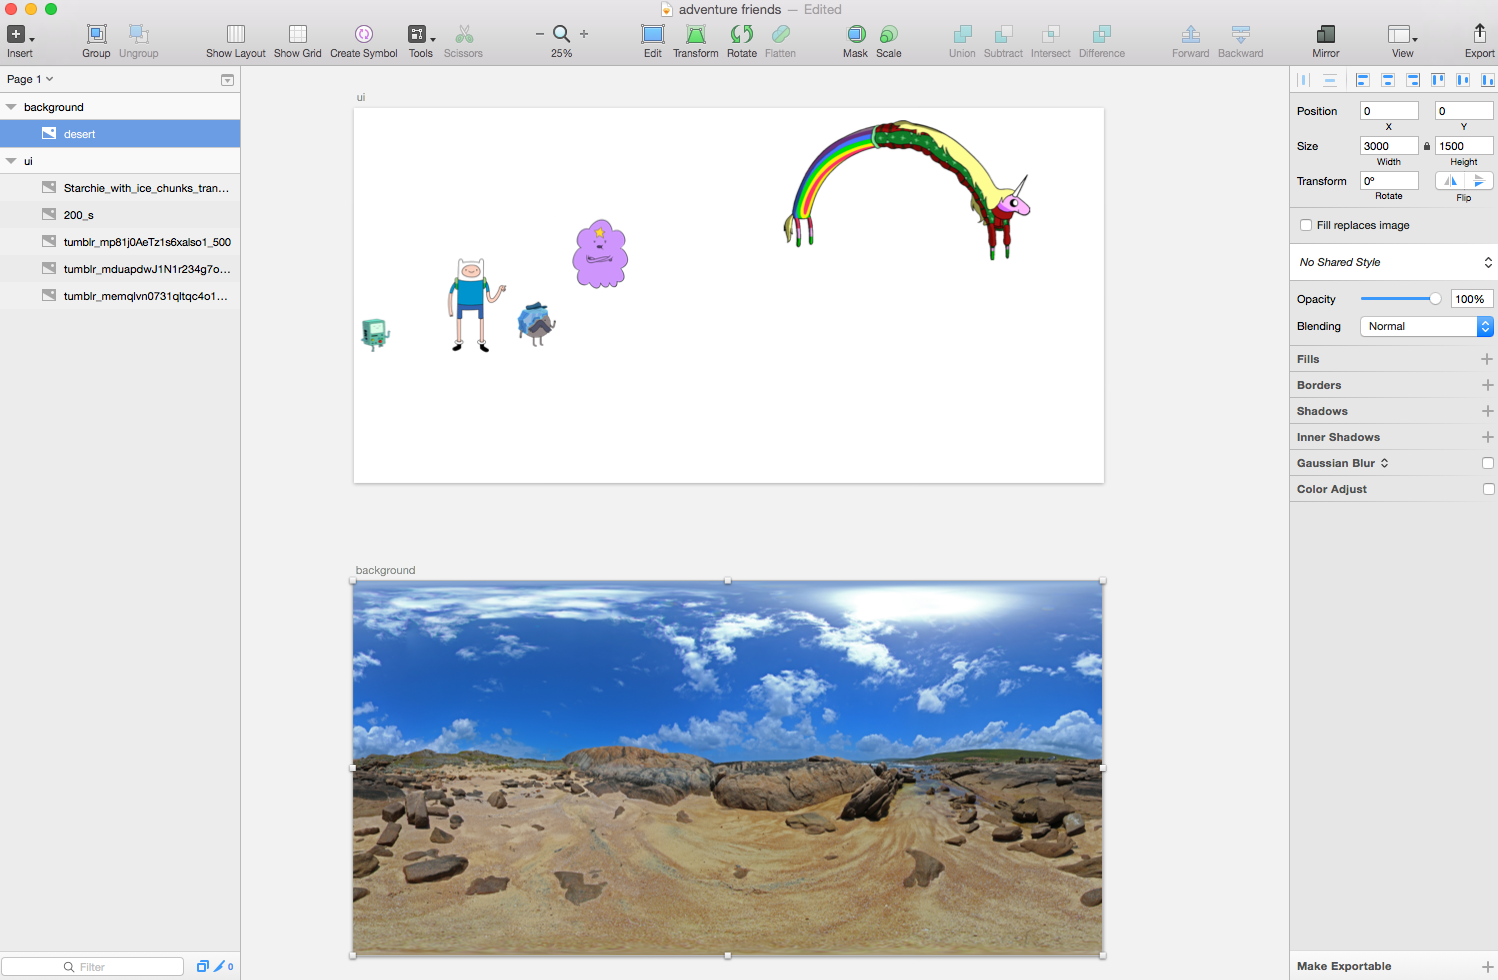Toggle the size aspect ratio lock

tap(1427, 146)
